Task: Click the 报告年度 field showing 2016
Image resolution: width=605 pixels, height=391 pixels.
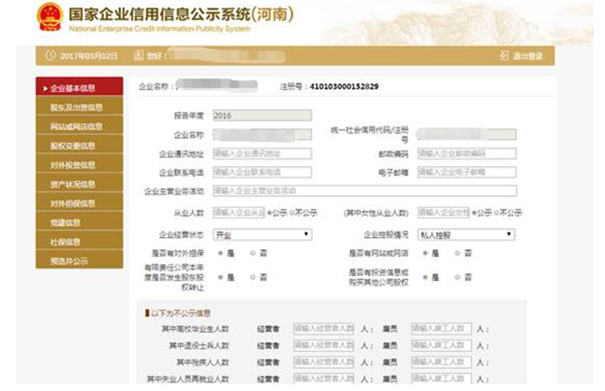Action: [262, 115]
